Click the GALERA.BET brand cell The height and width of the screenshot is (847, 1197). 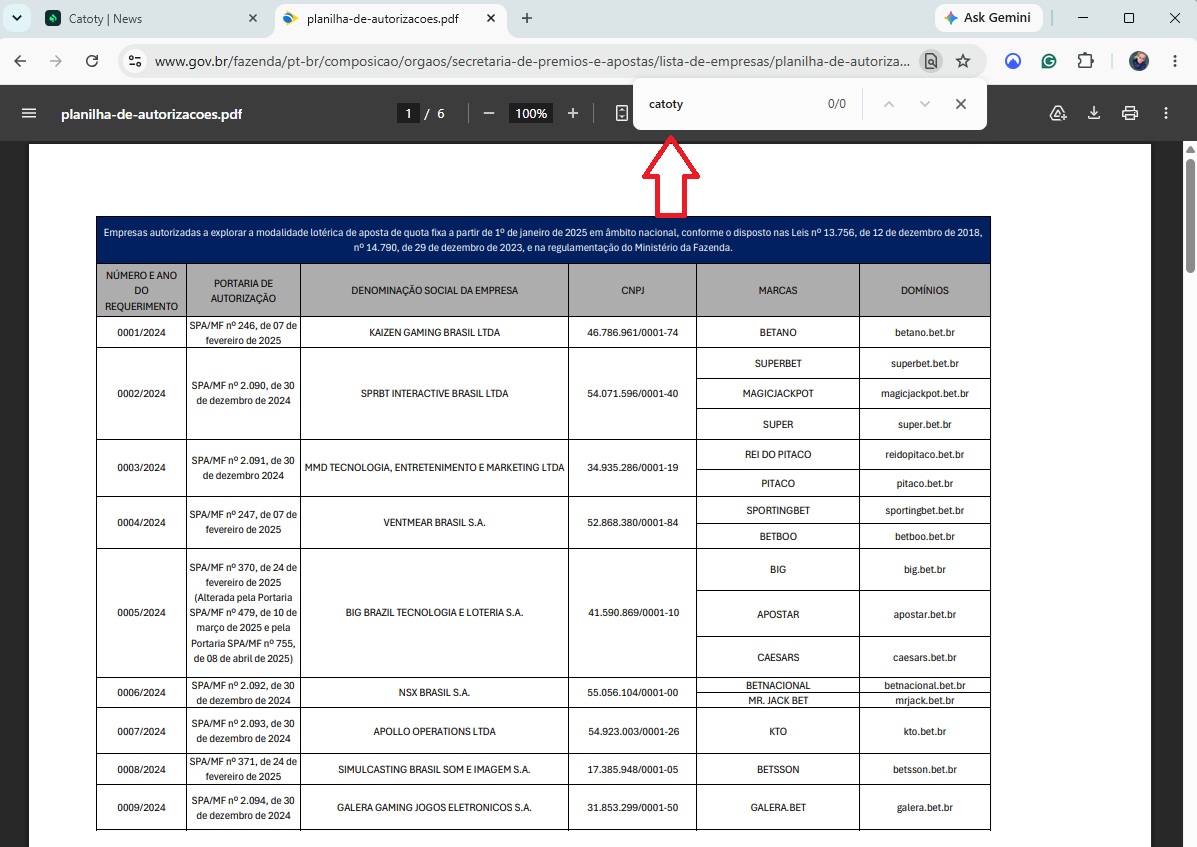click(778, 807)
